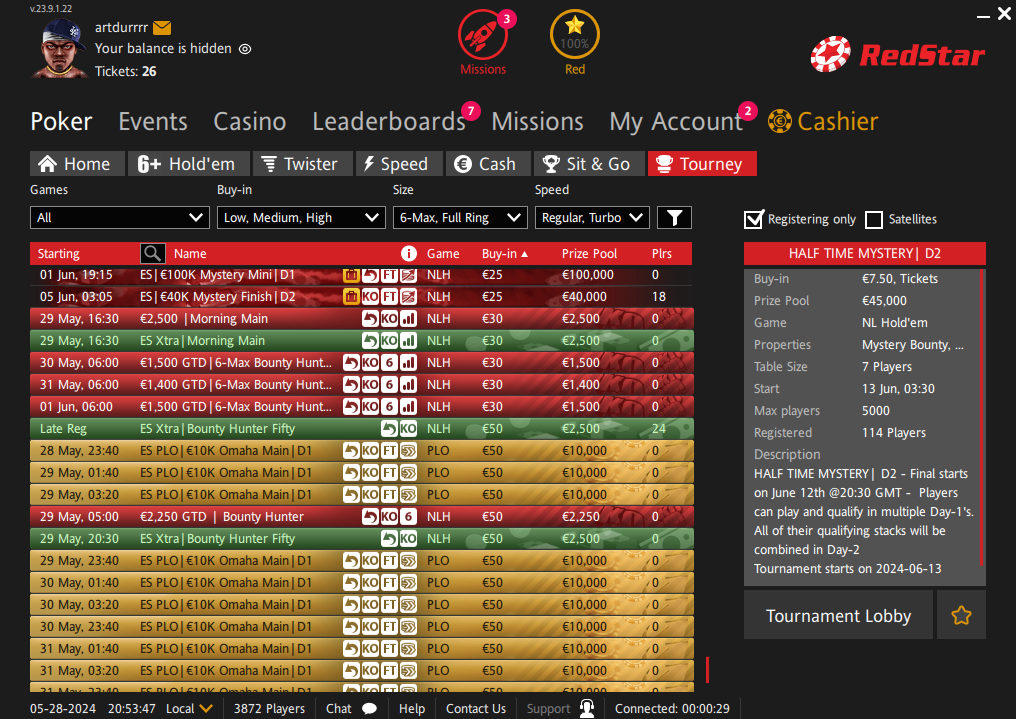Expand the Local time zone chevron
1016x719 pixels.
click(x=206, y=709)
